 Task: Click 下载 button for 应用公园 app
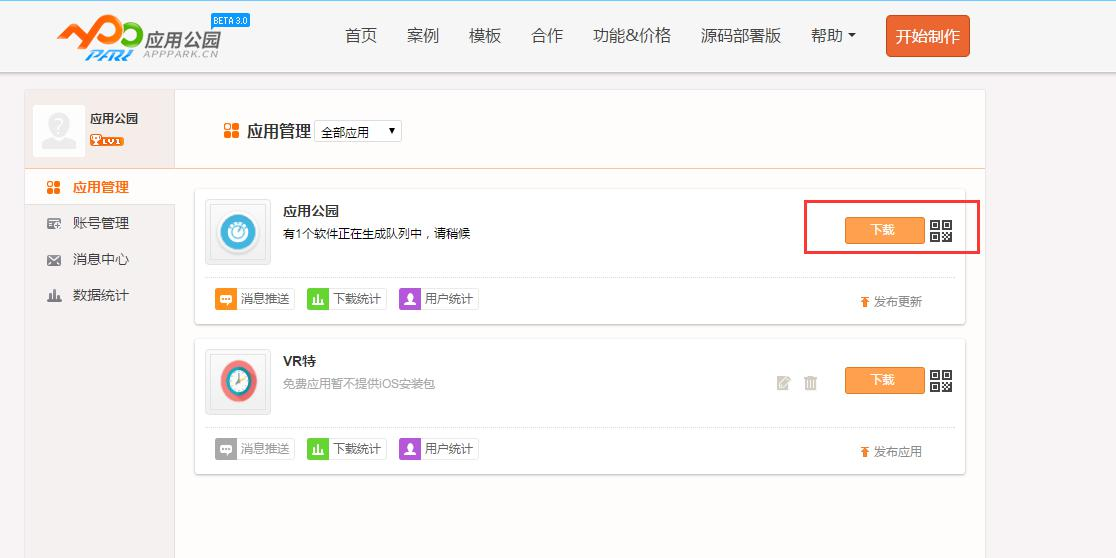[884, 230]
